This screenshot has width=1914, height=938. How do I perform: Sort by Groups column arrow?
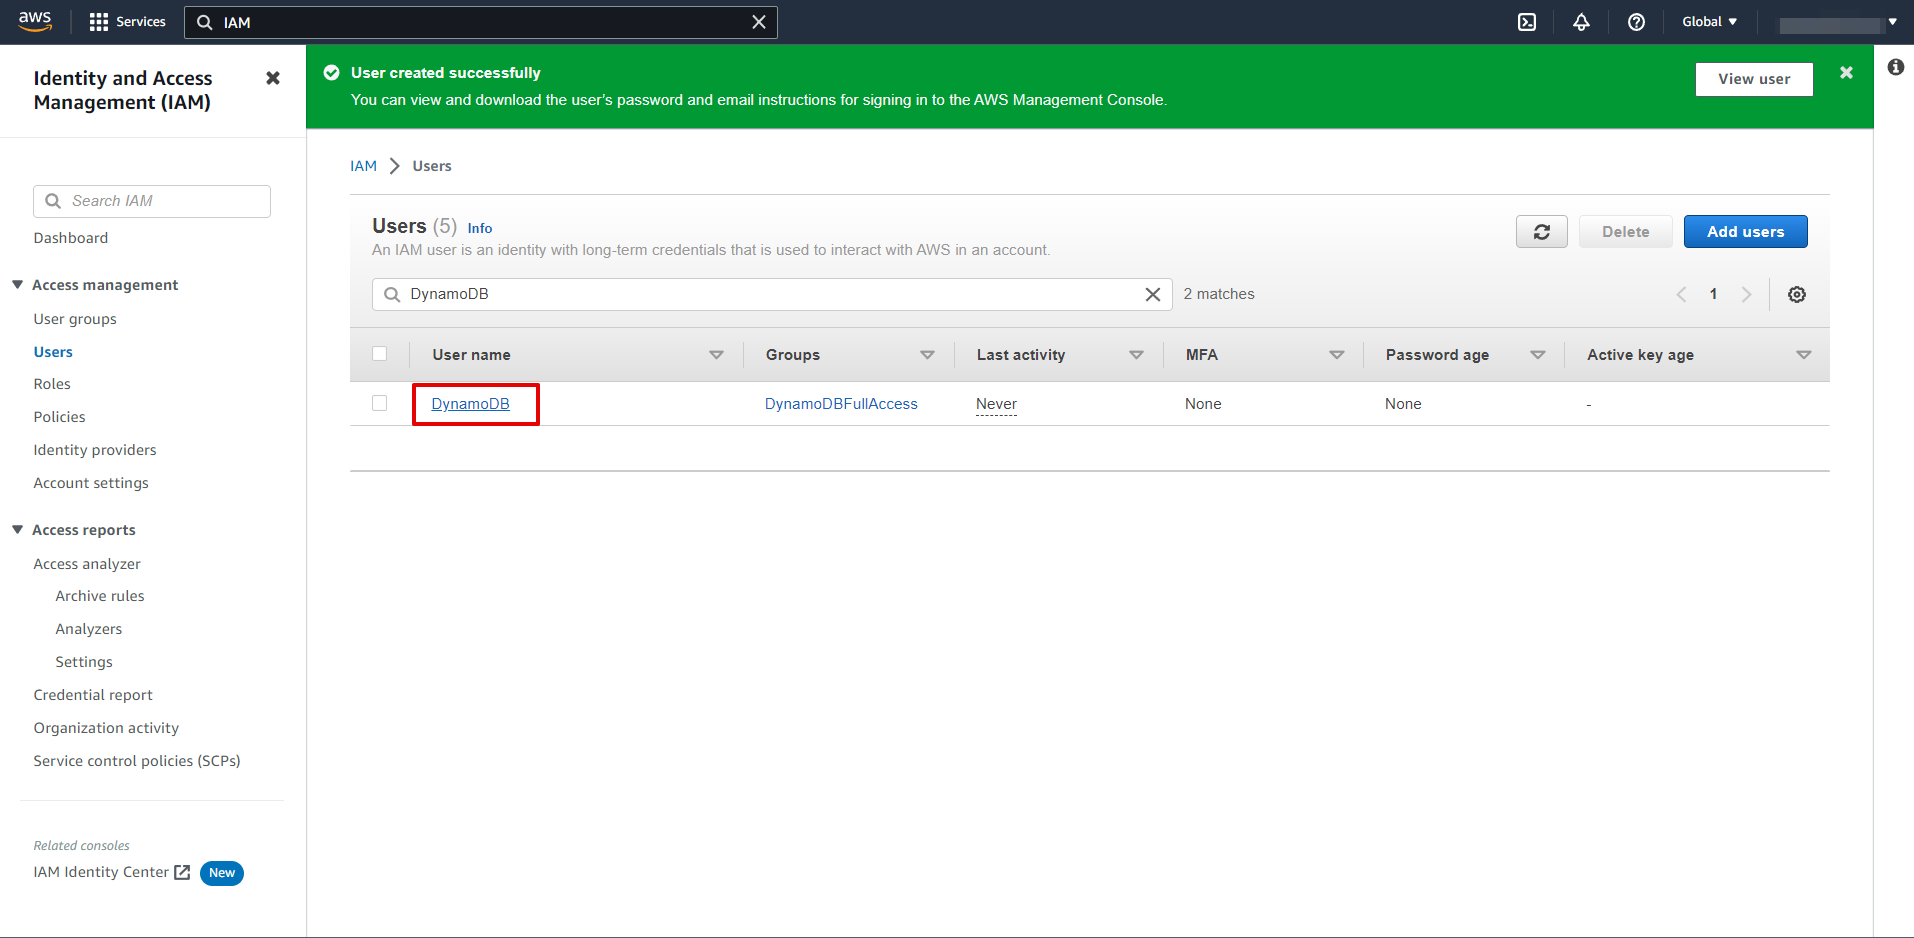coord(927,355)
